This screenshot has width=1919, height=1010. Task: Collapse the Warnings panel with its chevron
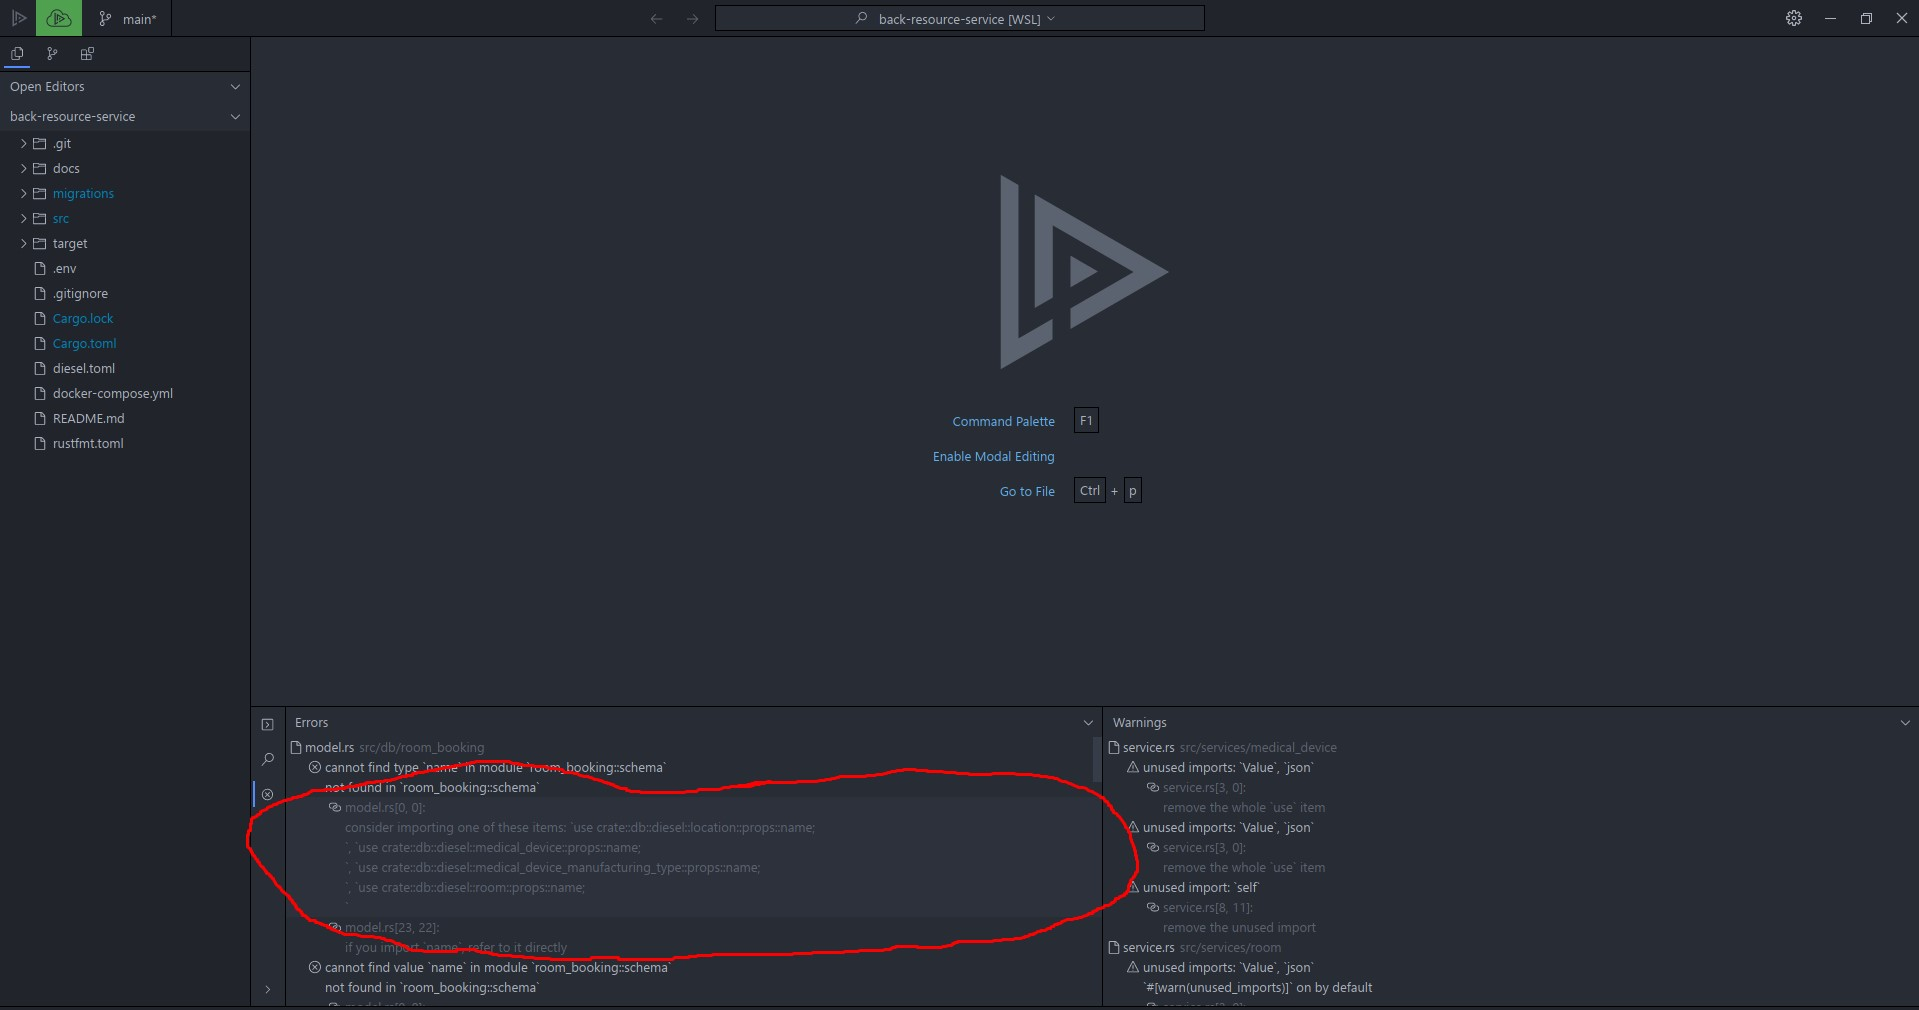[1903, 722]
